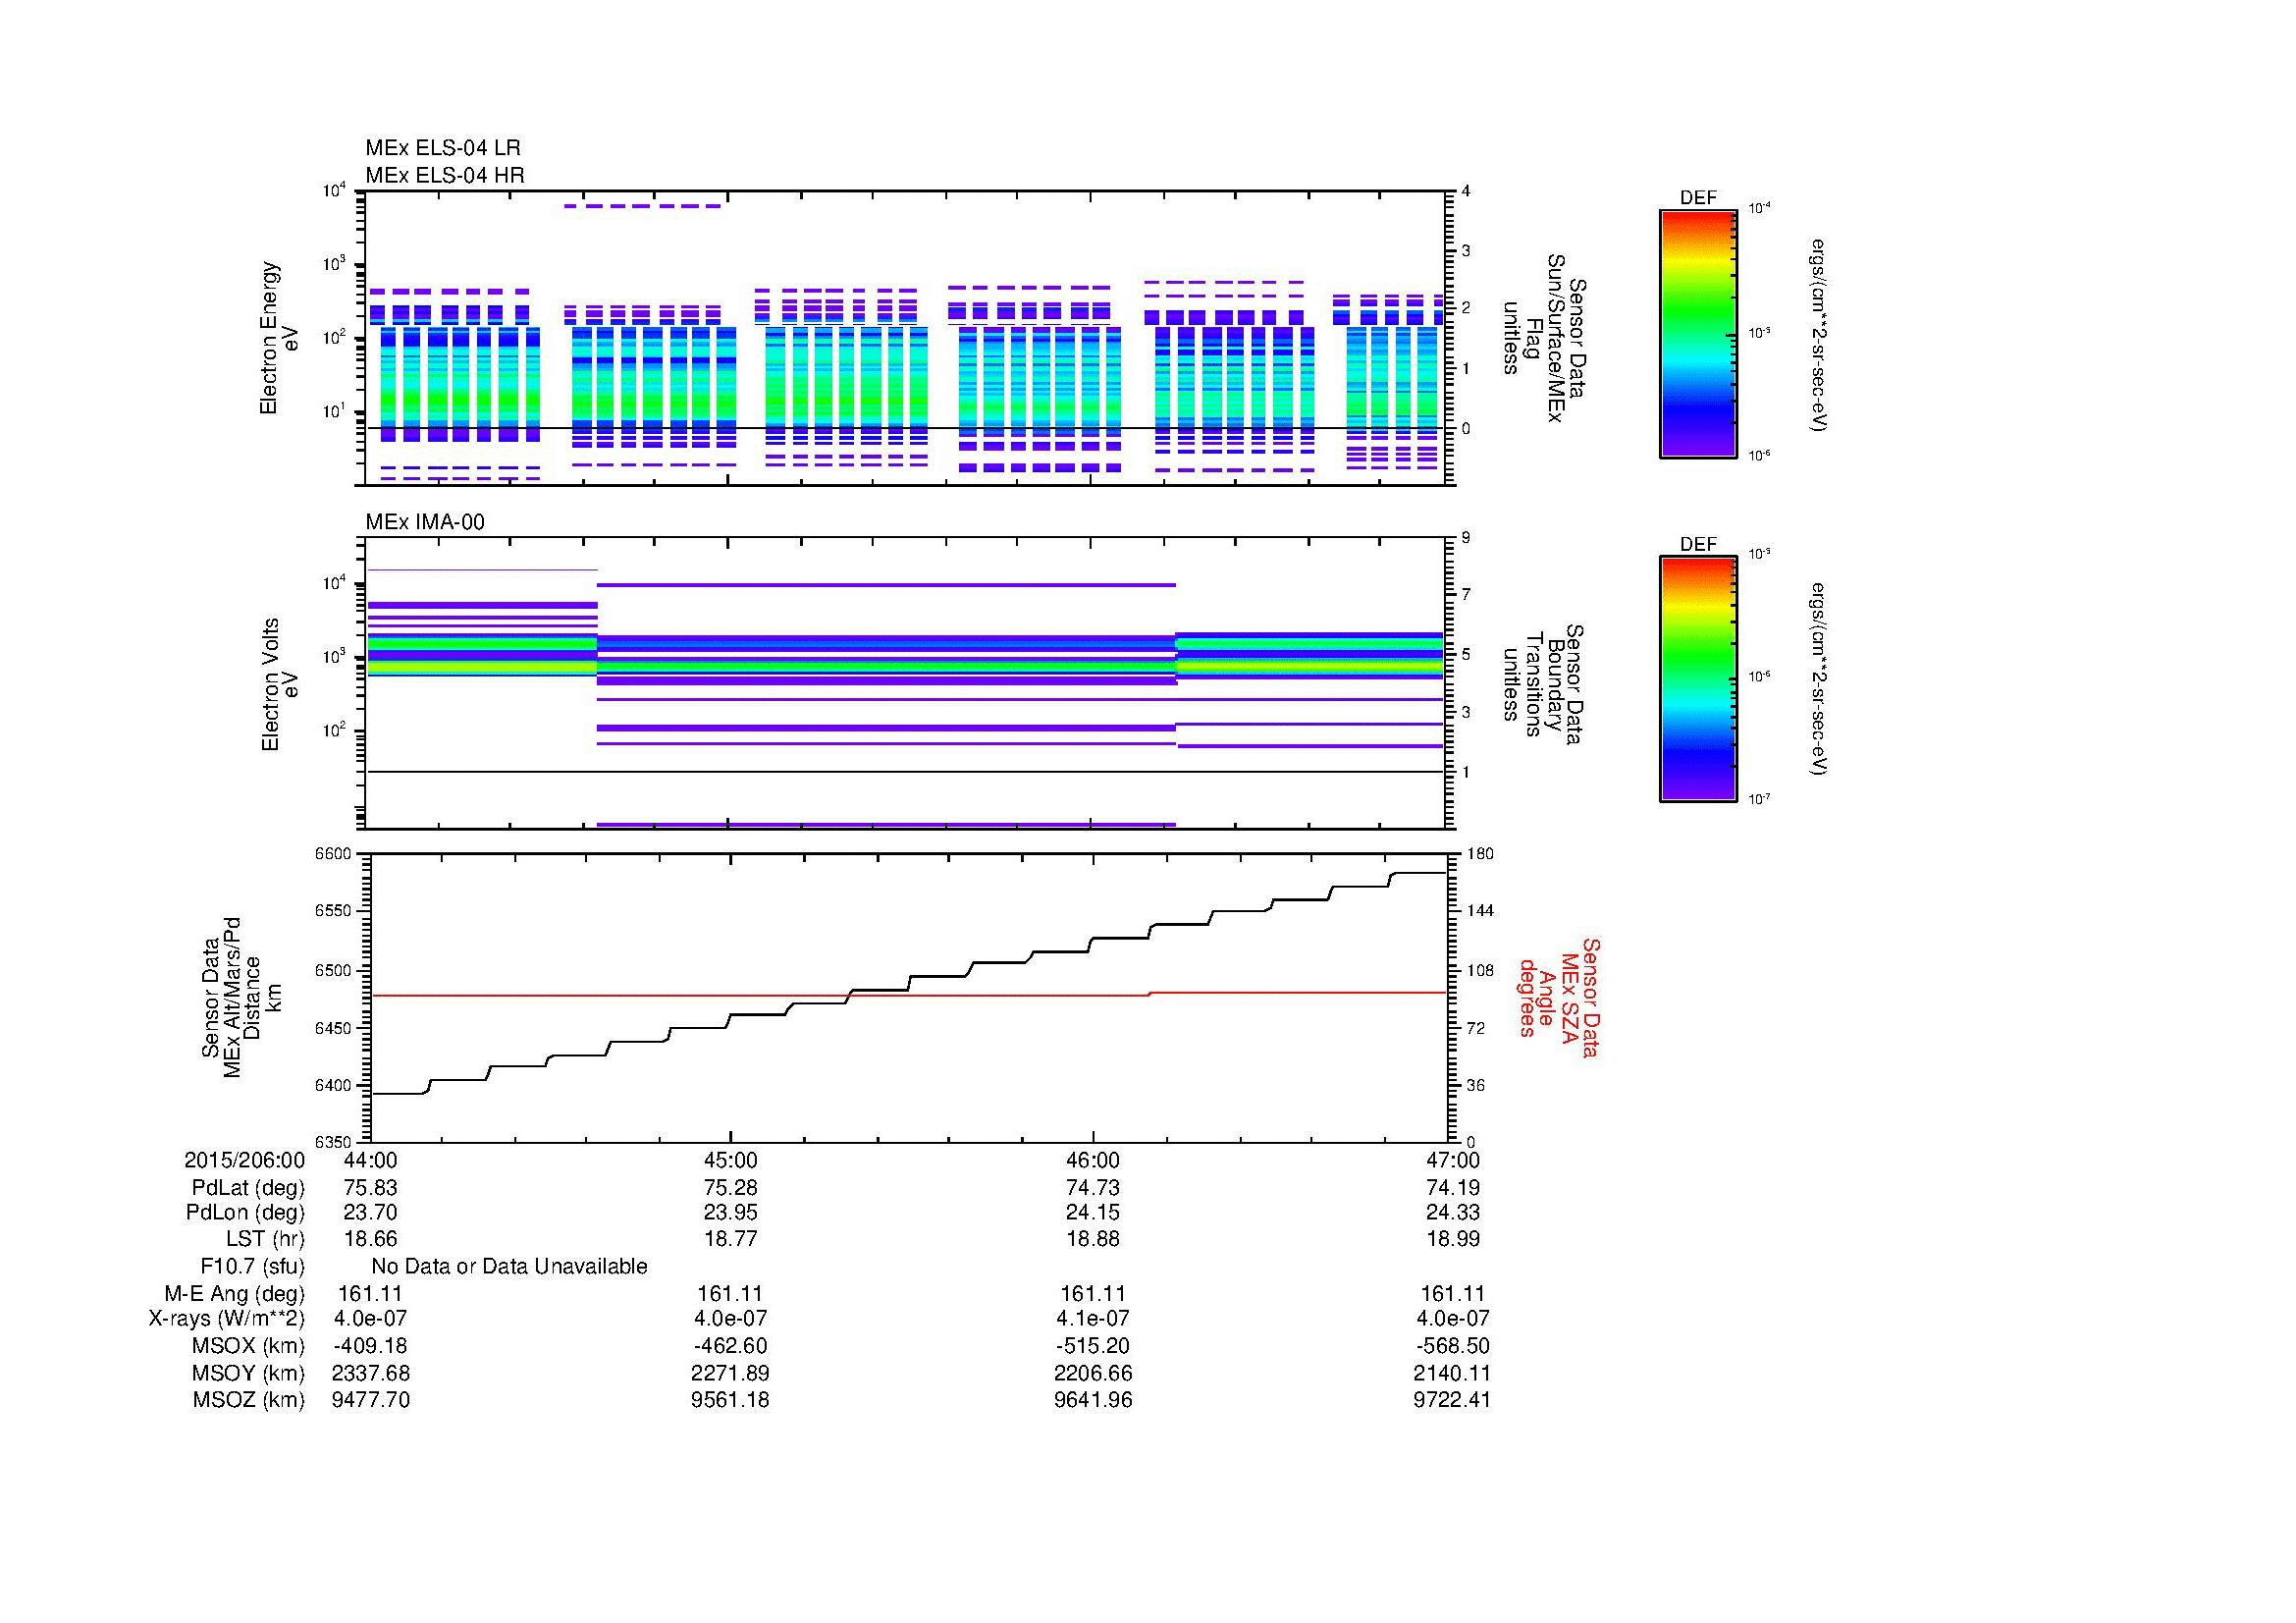Click the 'PdLon (deg)' row label
This screenshot has height=1623, width=2296.
point(245,1213)
